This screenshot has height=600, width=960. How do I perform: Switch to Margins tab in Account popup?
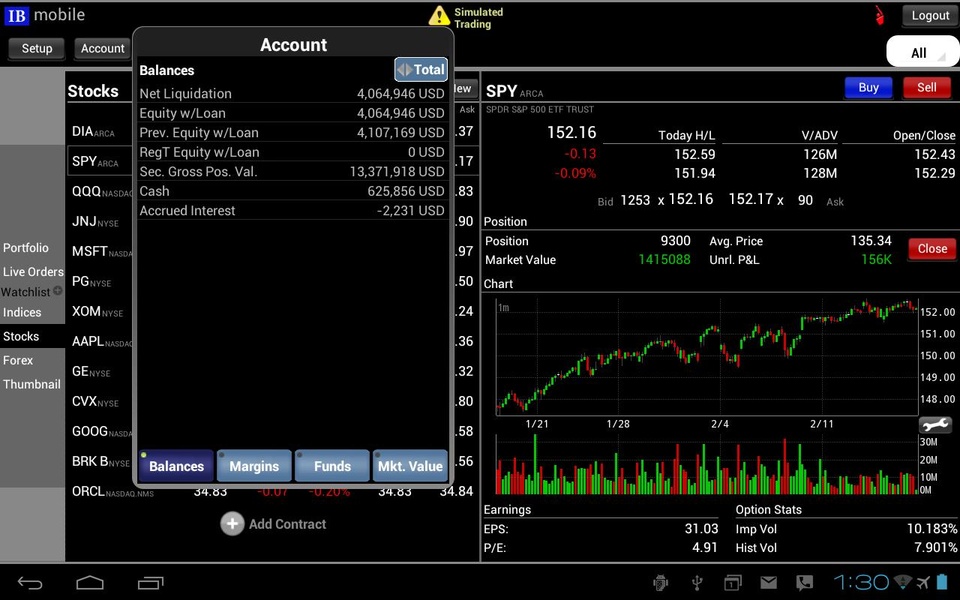pos(254,466)
